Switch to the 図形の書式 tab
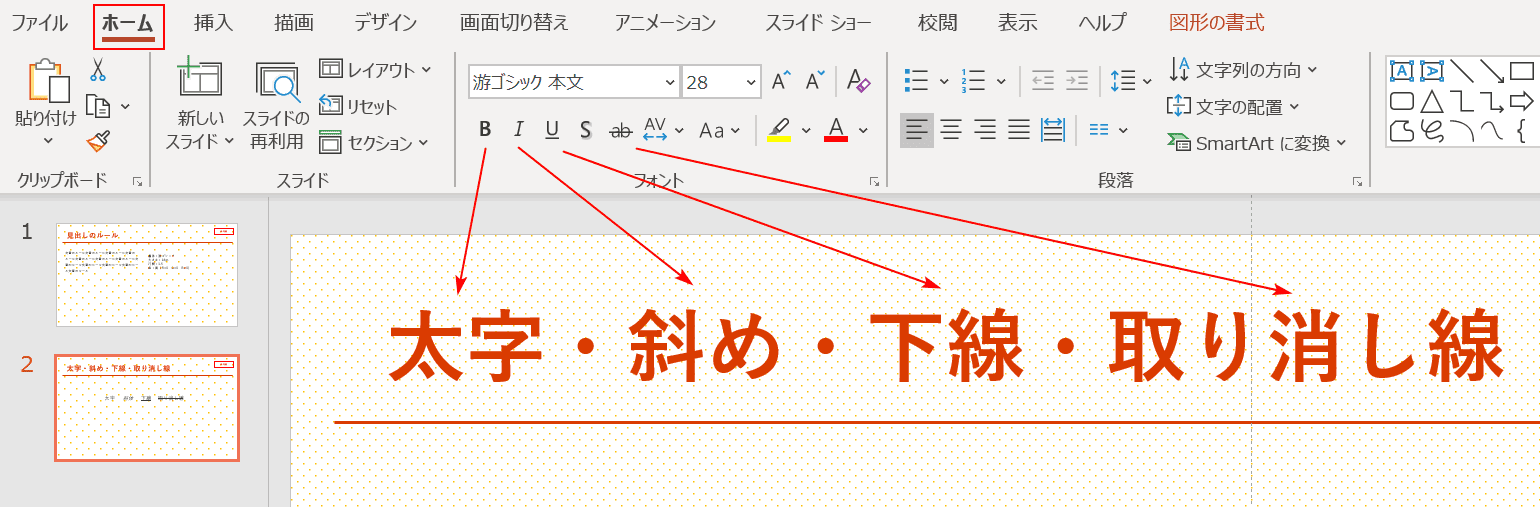 [x=1216, y=22]
